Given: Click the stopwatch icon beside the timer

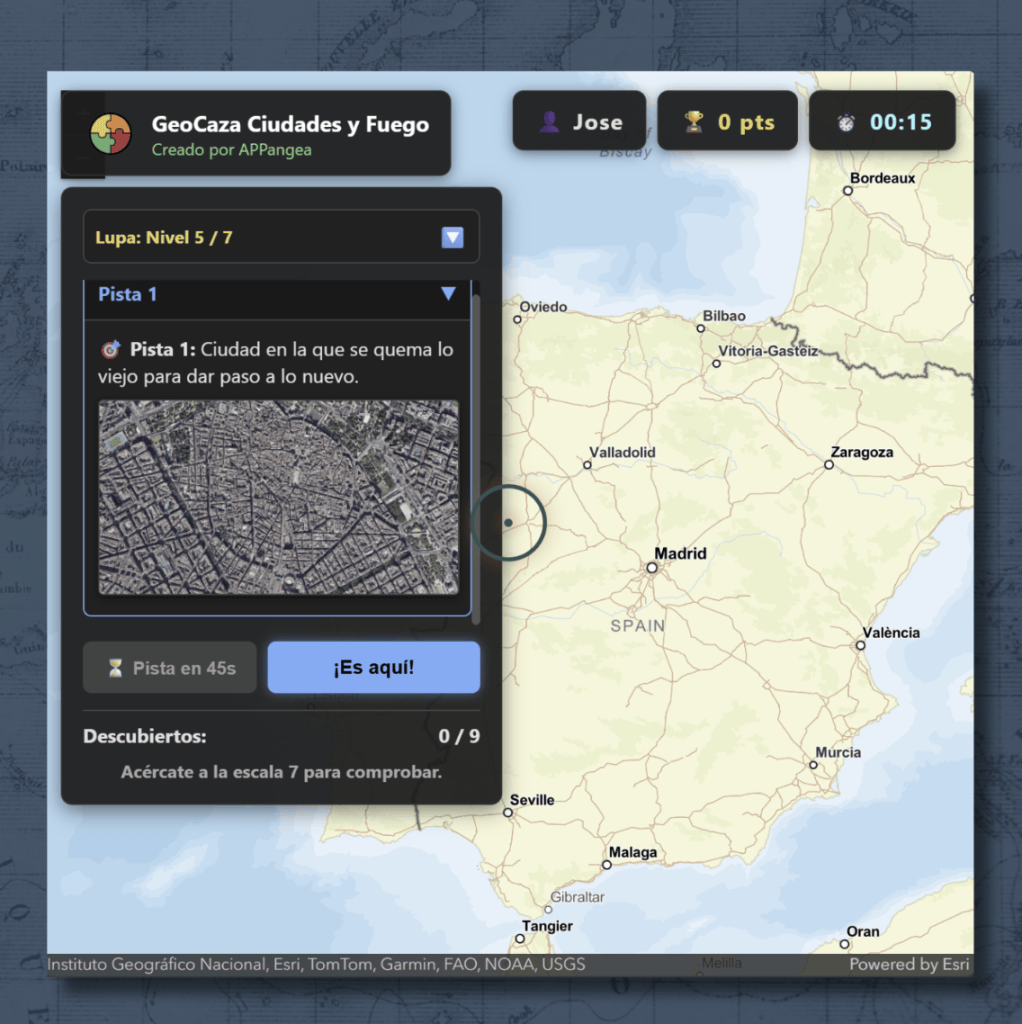Looking at the screenshot, I should coord(846,122).
